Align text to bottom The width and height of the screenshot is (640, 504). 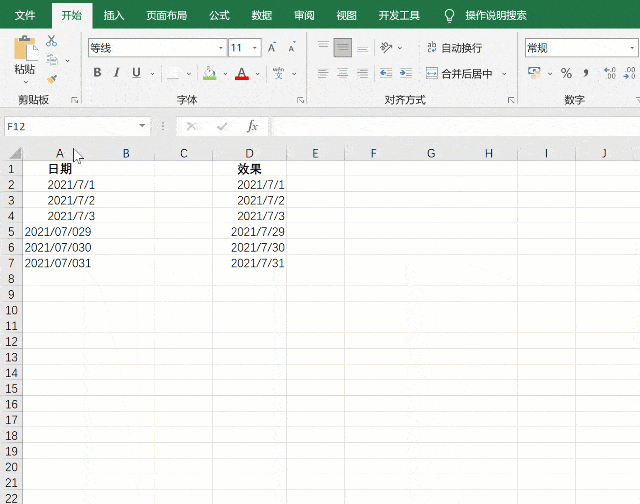tap(362, 47)
